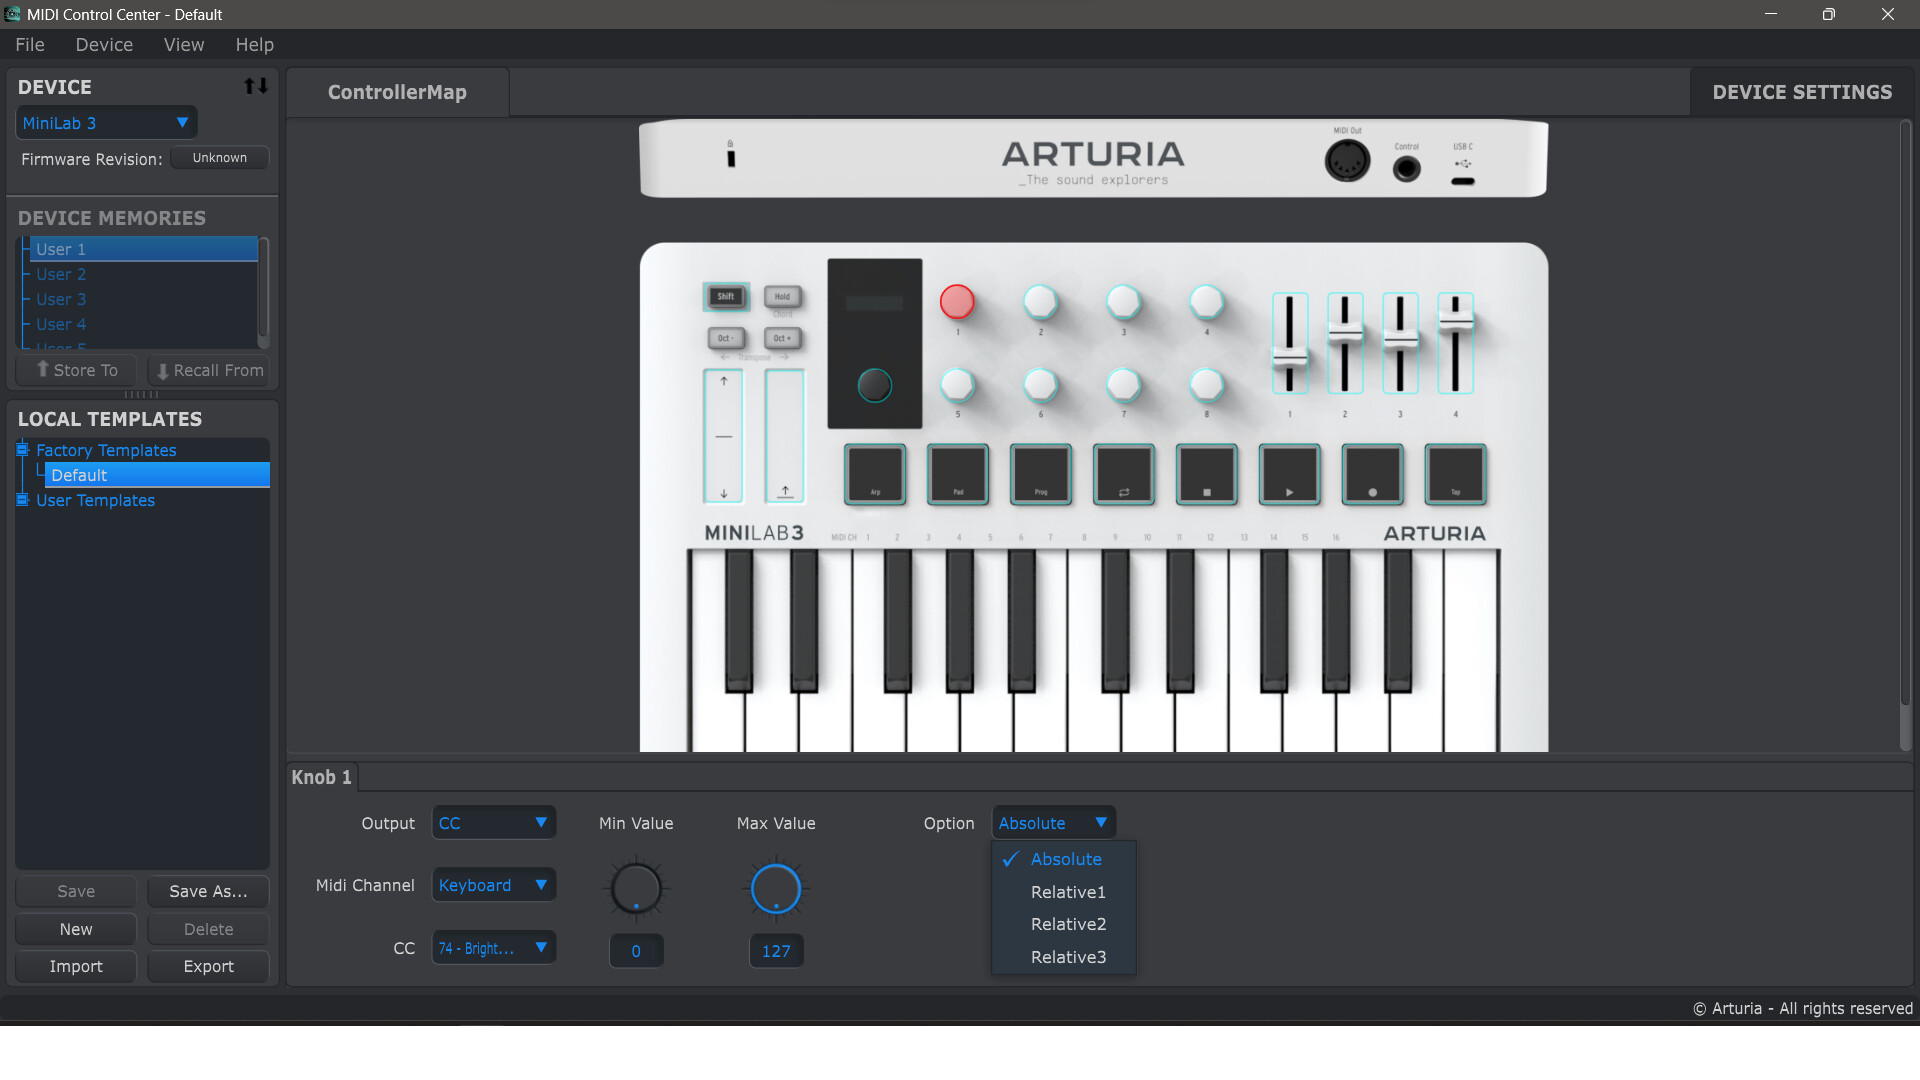
Task: Open the Output type dropdown
Action: pos(494,823)
